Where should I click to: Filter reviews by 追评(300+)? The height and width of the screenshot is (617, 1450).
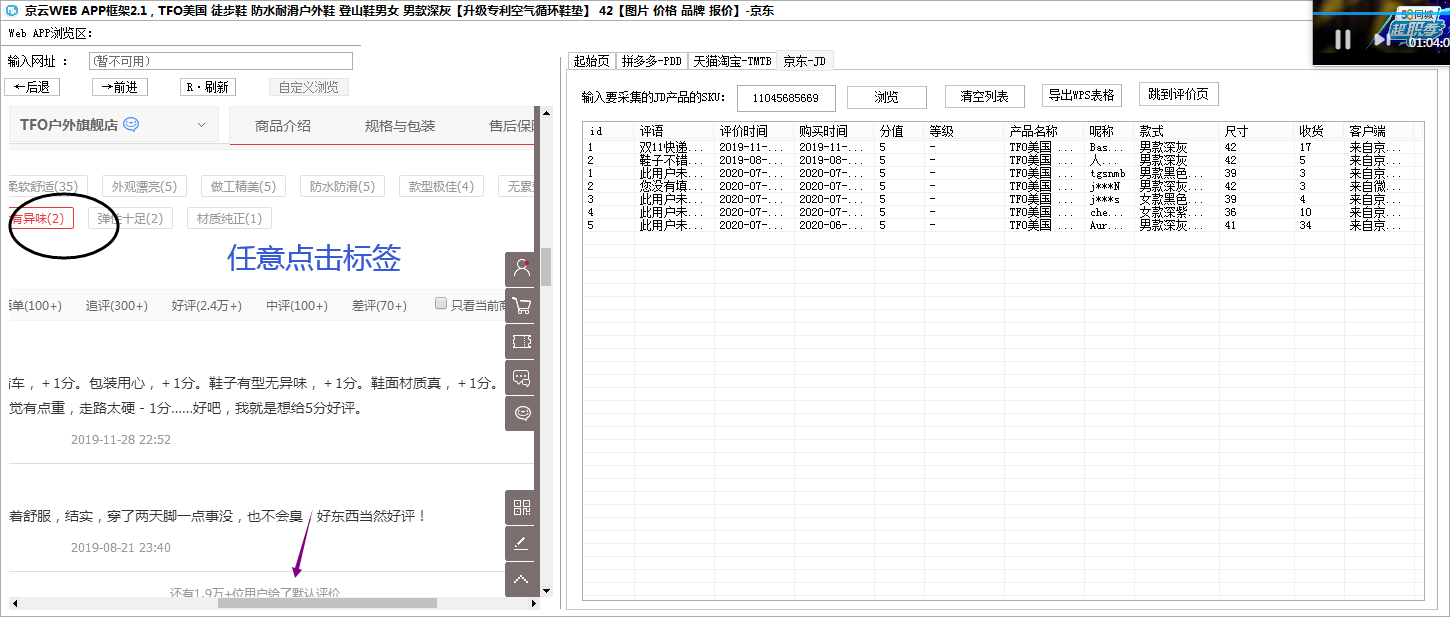click(x=117, y=305)
